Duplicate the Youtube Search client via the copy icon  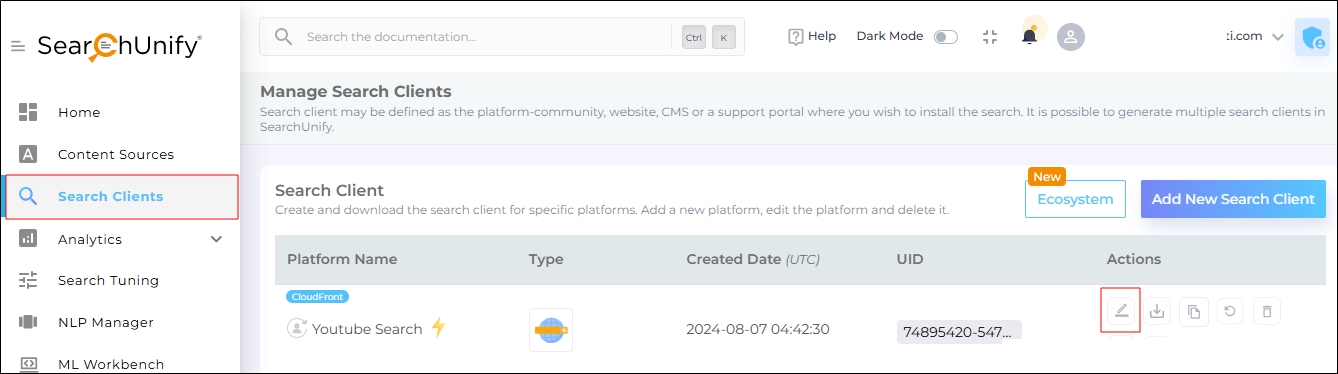pyautogui.click(x=1194, y=311)
